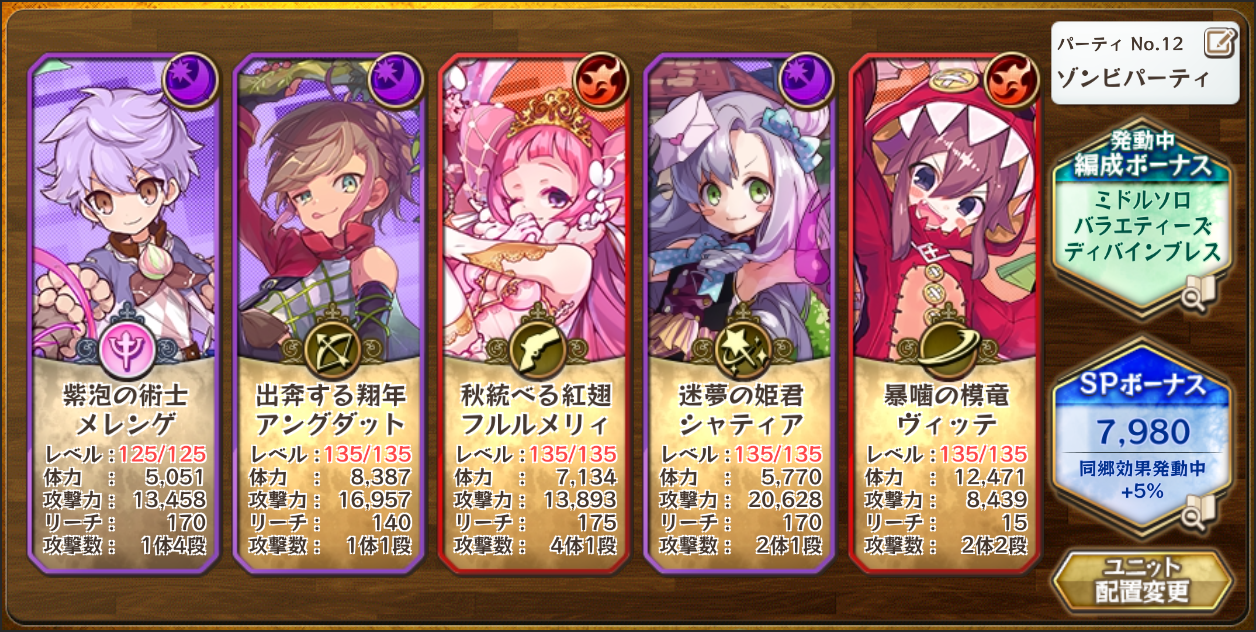Click メレンゲ's pink mage class icon
1256x632 pixels.
click(x=127, y=350)
